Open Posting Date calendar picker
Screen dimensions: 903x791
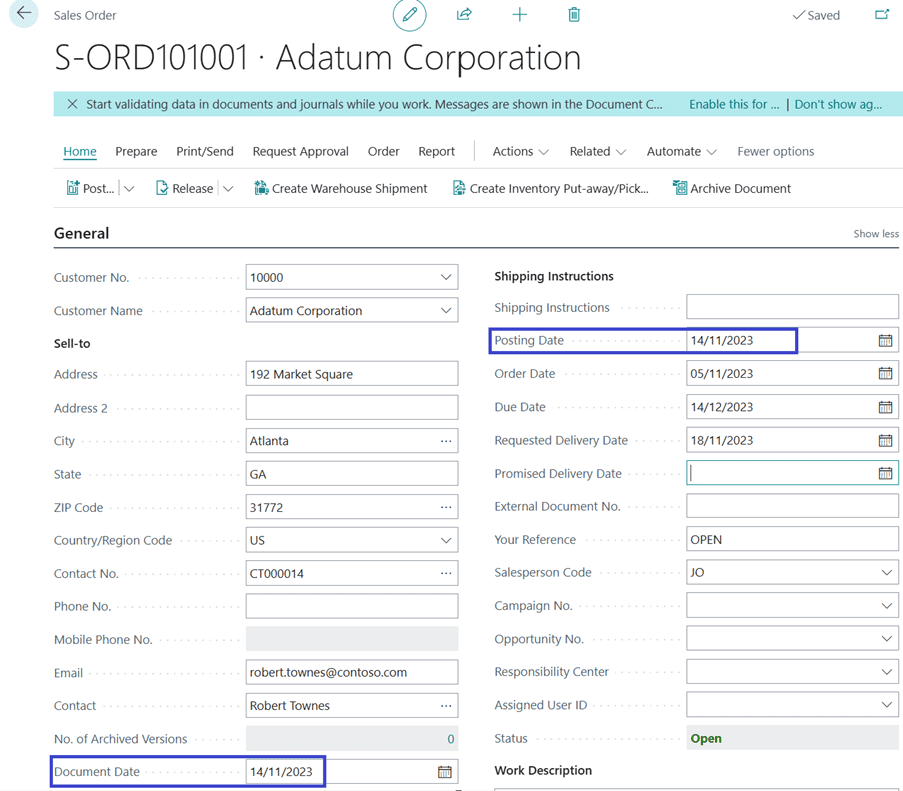coord(885,341)
